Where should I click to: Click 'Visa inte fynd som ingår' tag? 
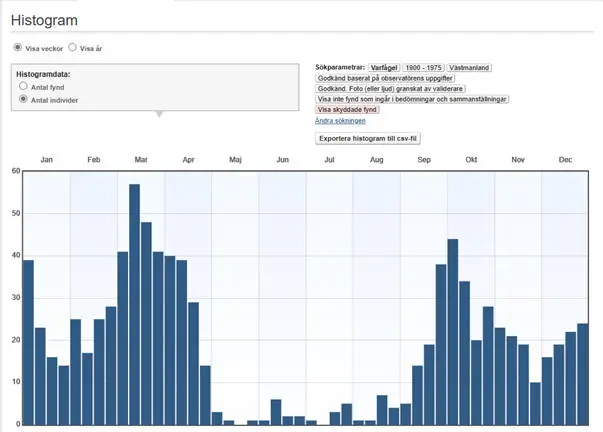point(412,99)
